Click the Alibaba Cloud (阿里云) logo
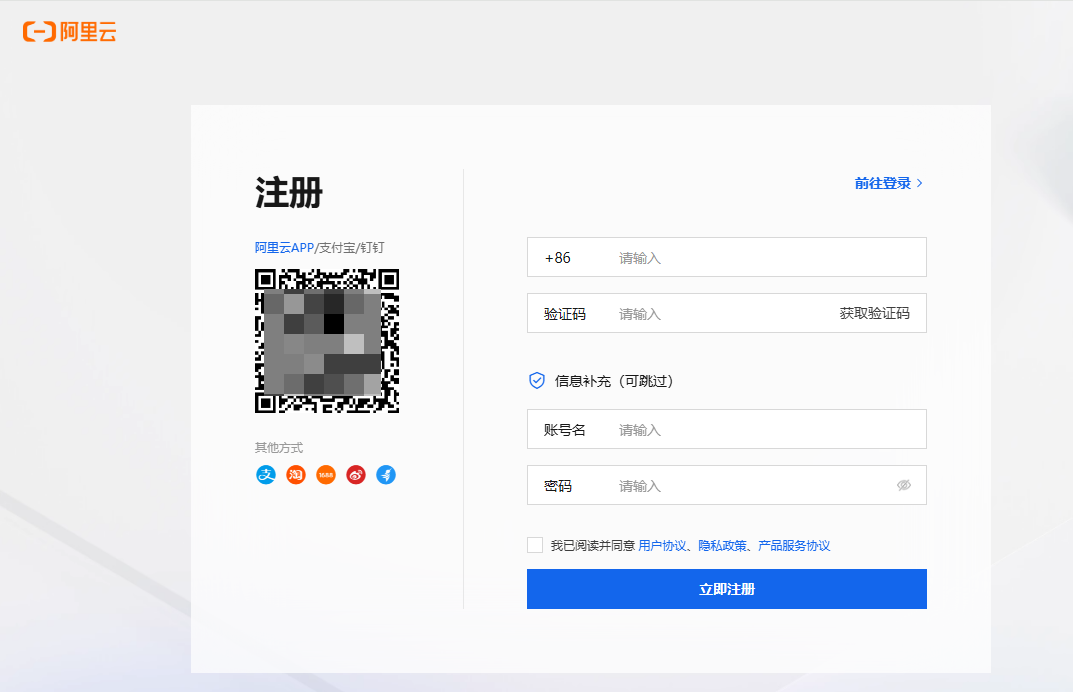This screenshot has height=692, width=1073. pyautogui.click(x=69, y=31)
